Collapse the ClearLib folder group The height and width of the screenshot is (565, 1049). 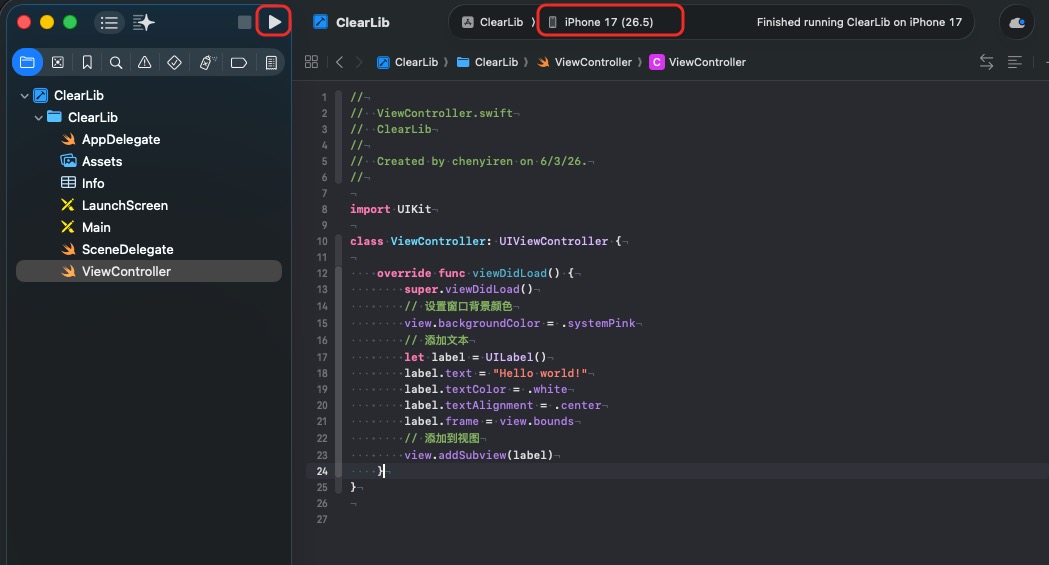click(x=39, y=118)
